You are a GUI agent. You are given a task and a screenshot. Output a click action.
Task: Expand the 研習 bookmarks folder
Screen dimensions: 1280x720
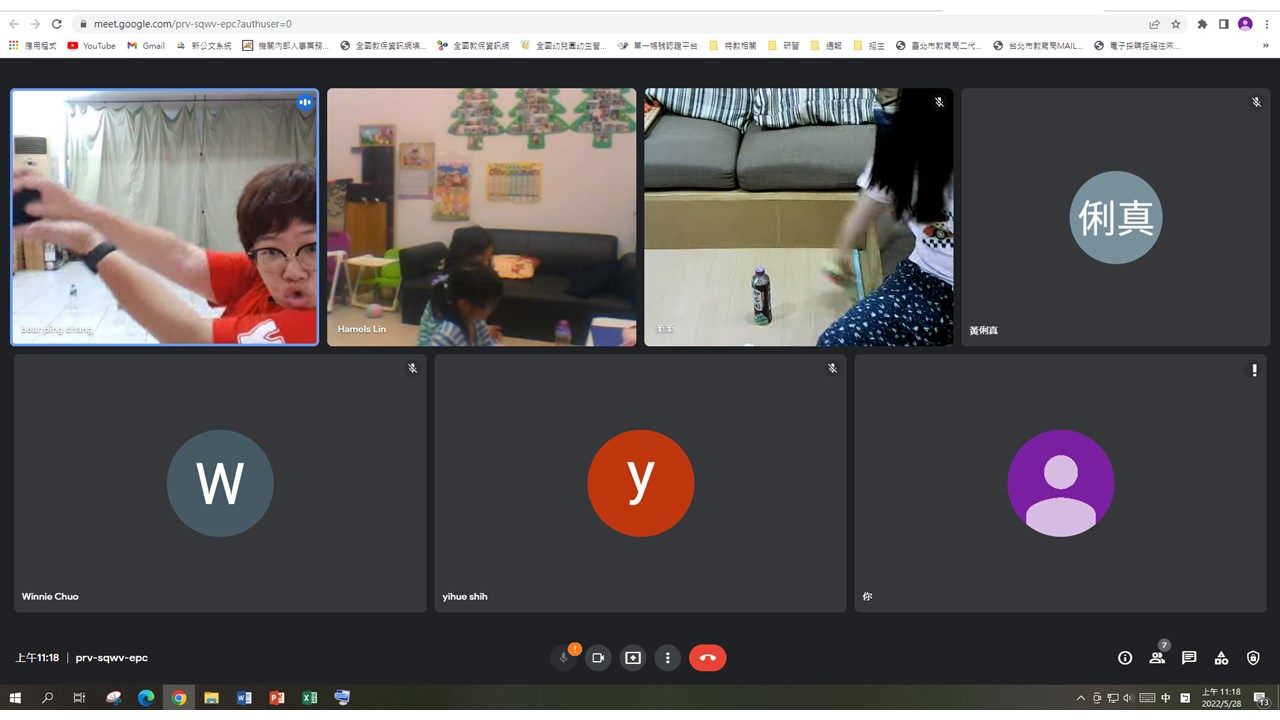pyautogui.click(x=783, y=45)
